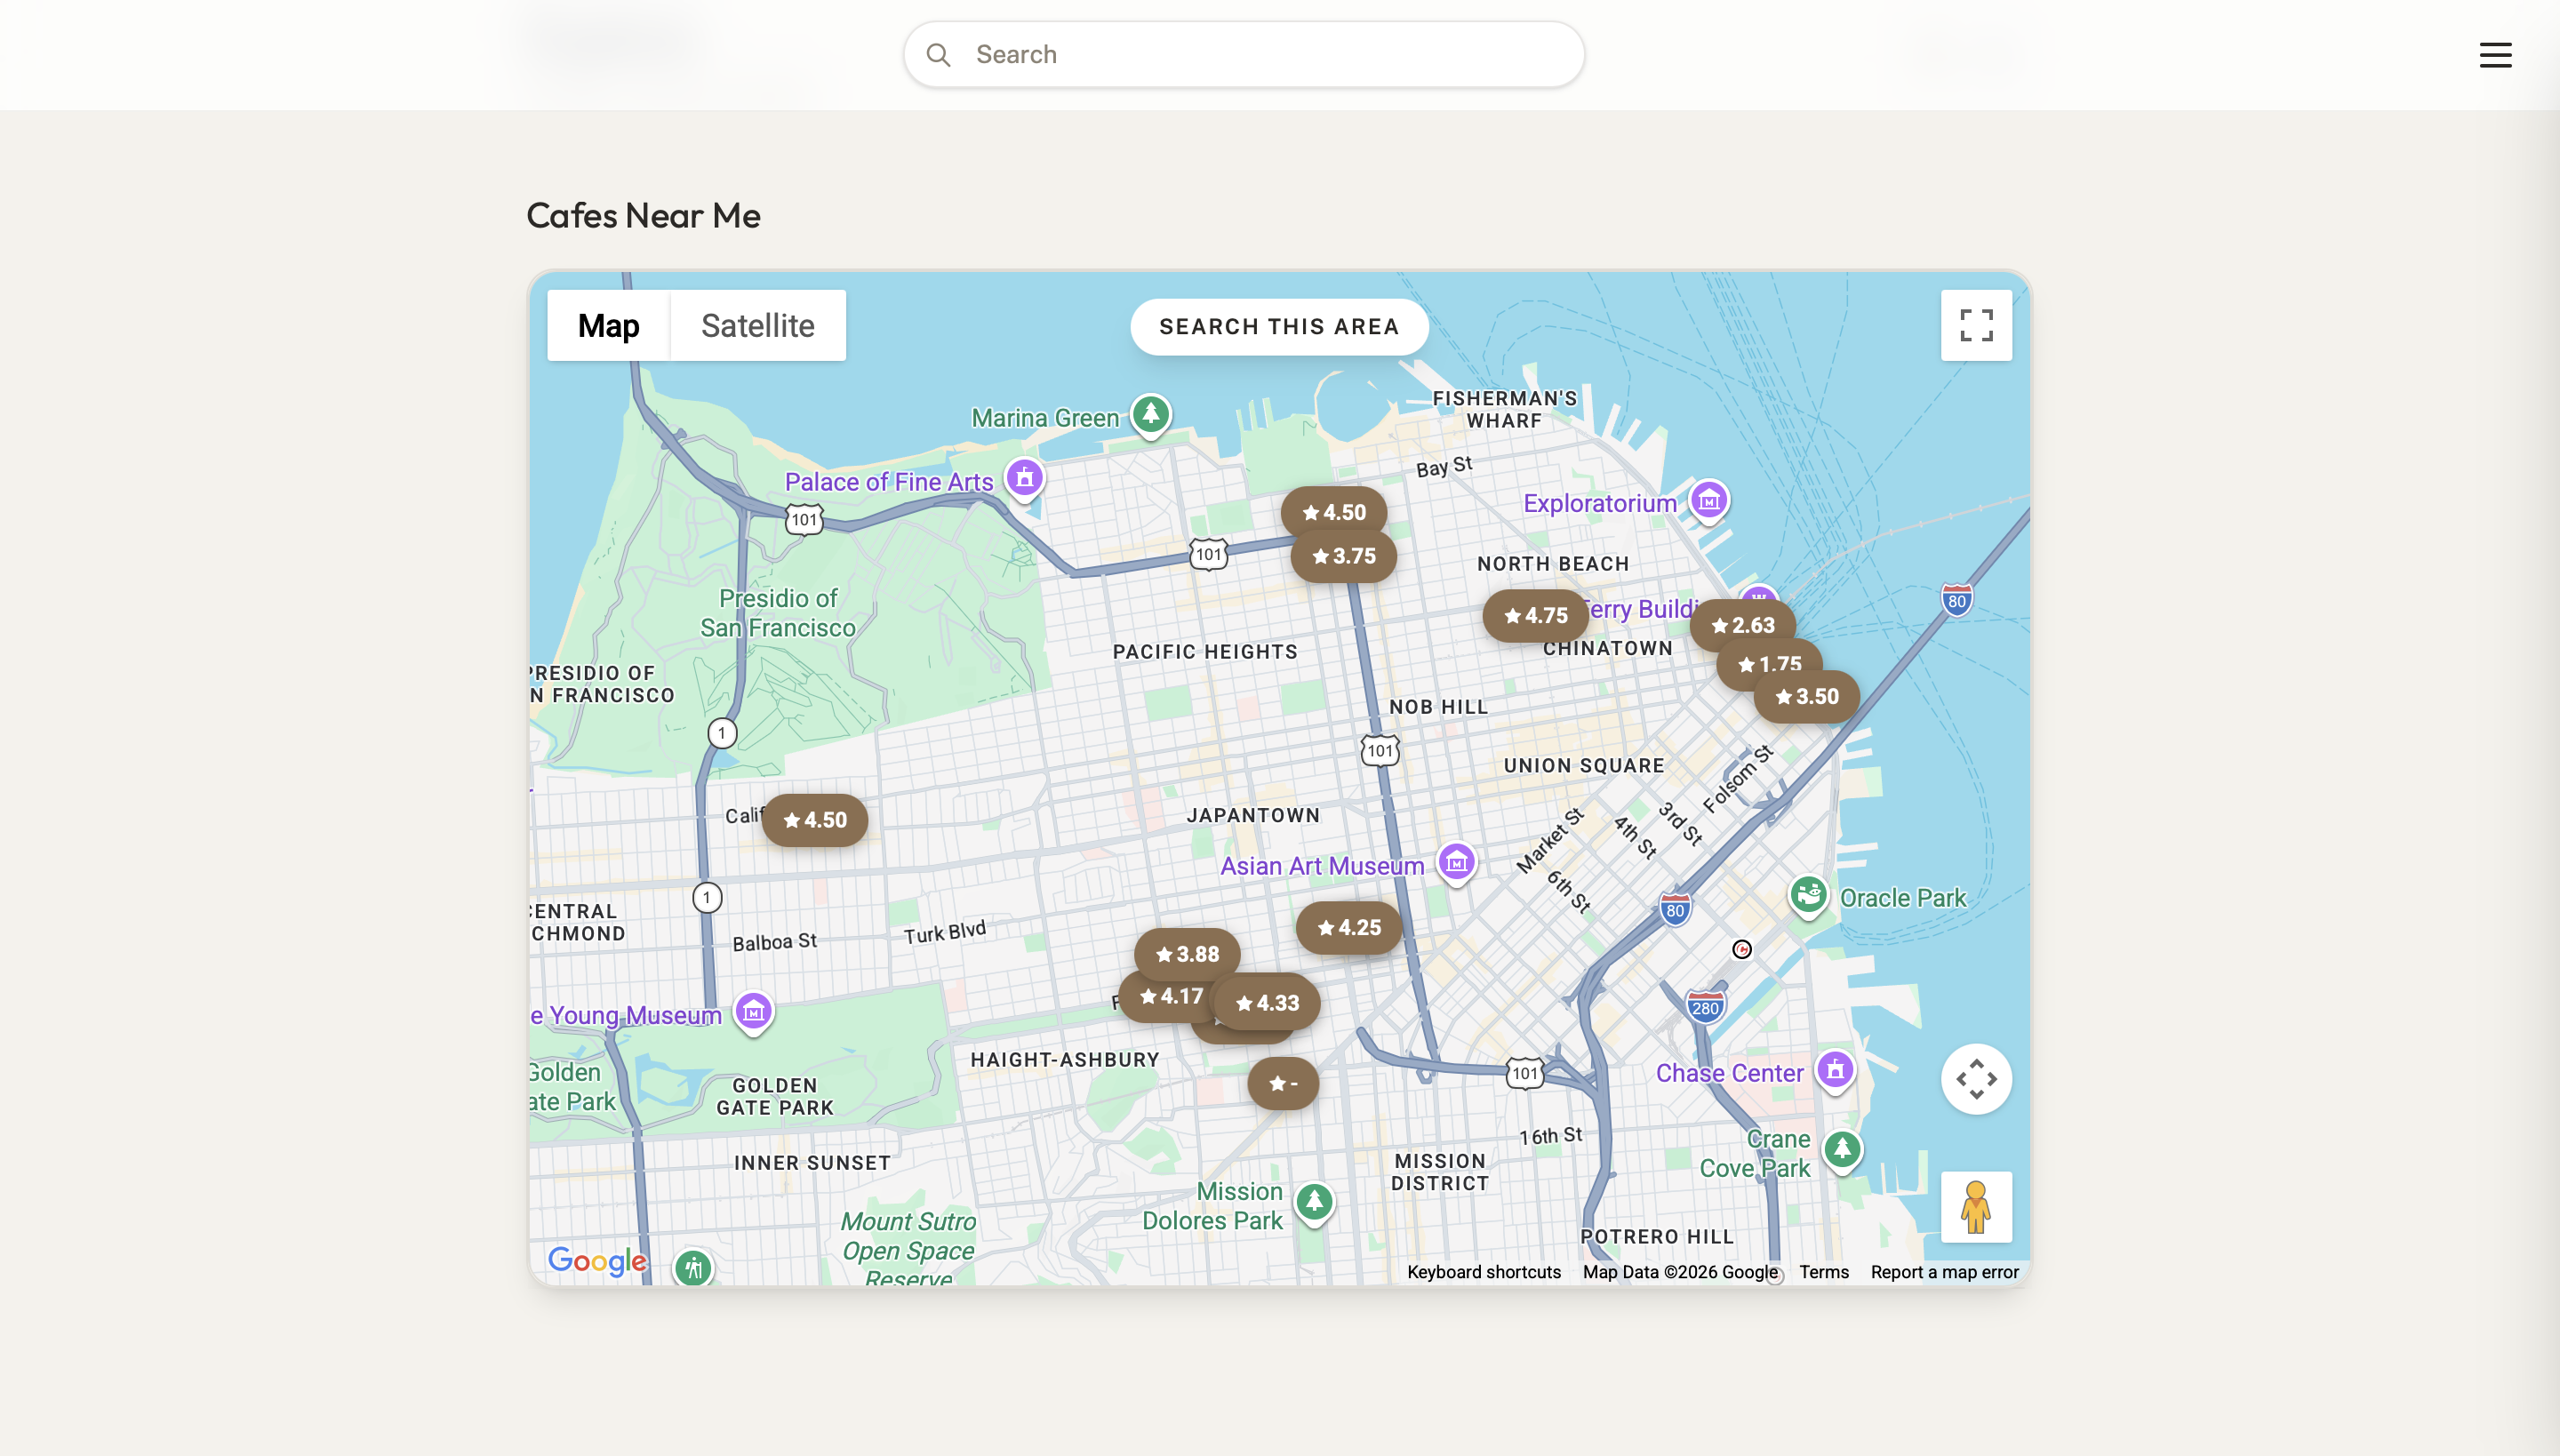
Task: Click the Palace of Fine Arts marker
Action: pyautogui.click(x=1025, y=478)
